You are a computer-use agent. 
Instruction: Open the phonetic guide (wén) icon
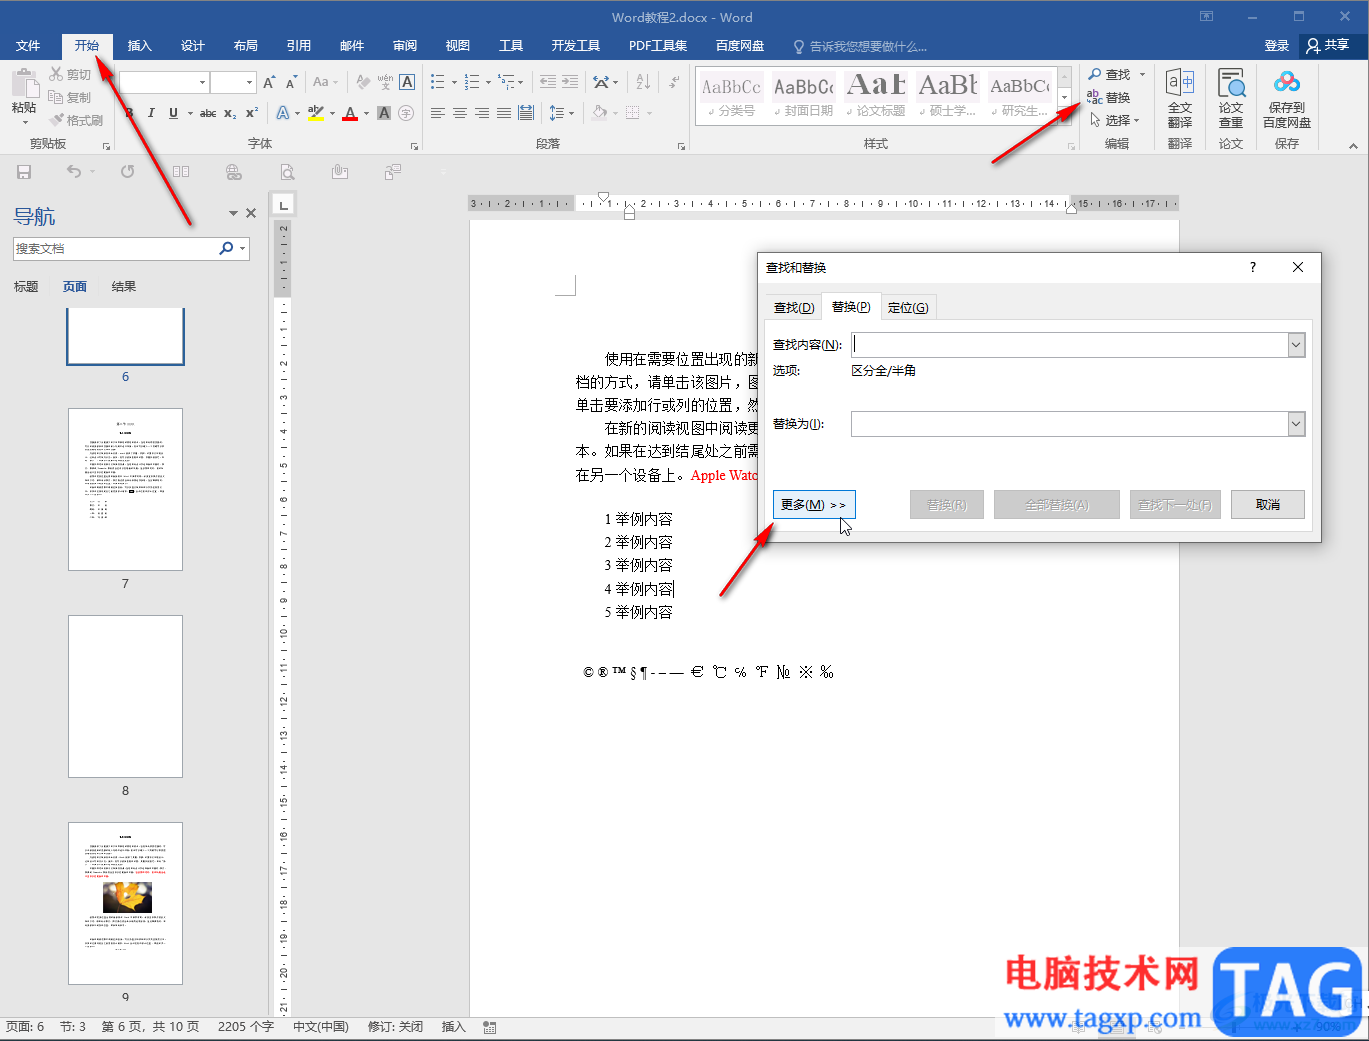[x=385, y=82]
